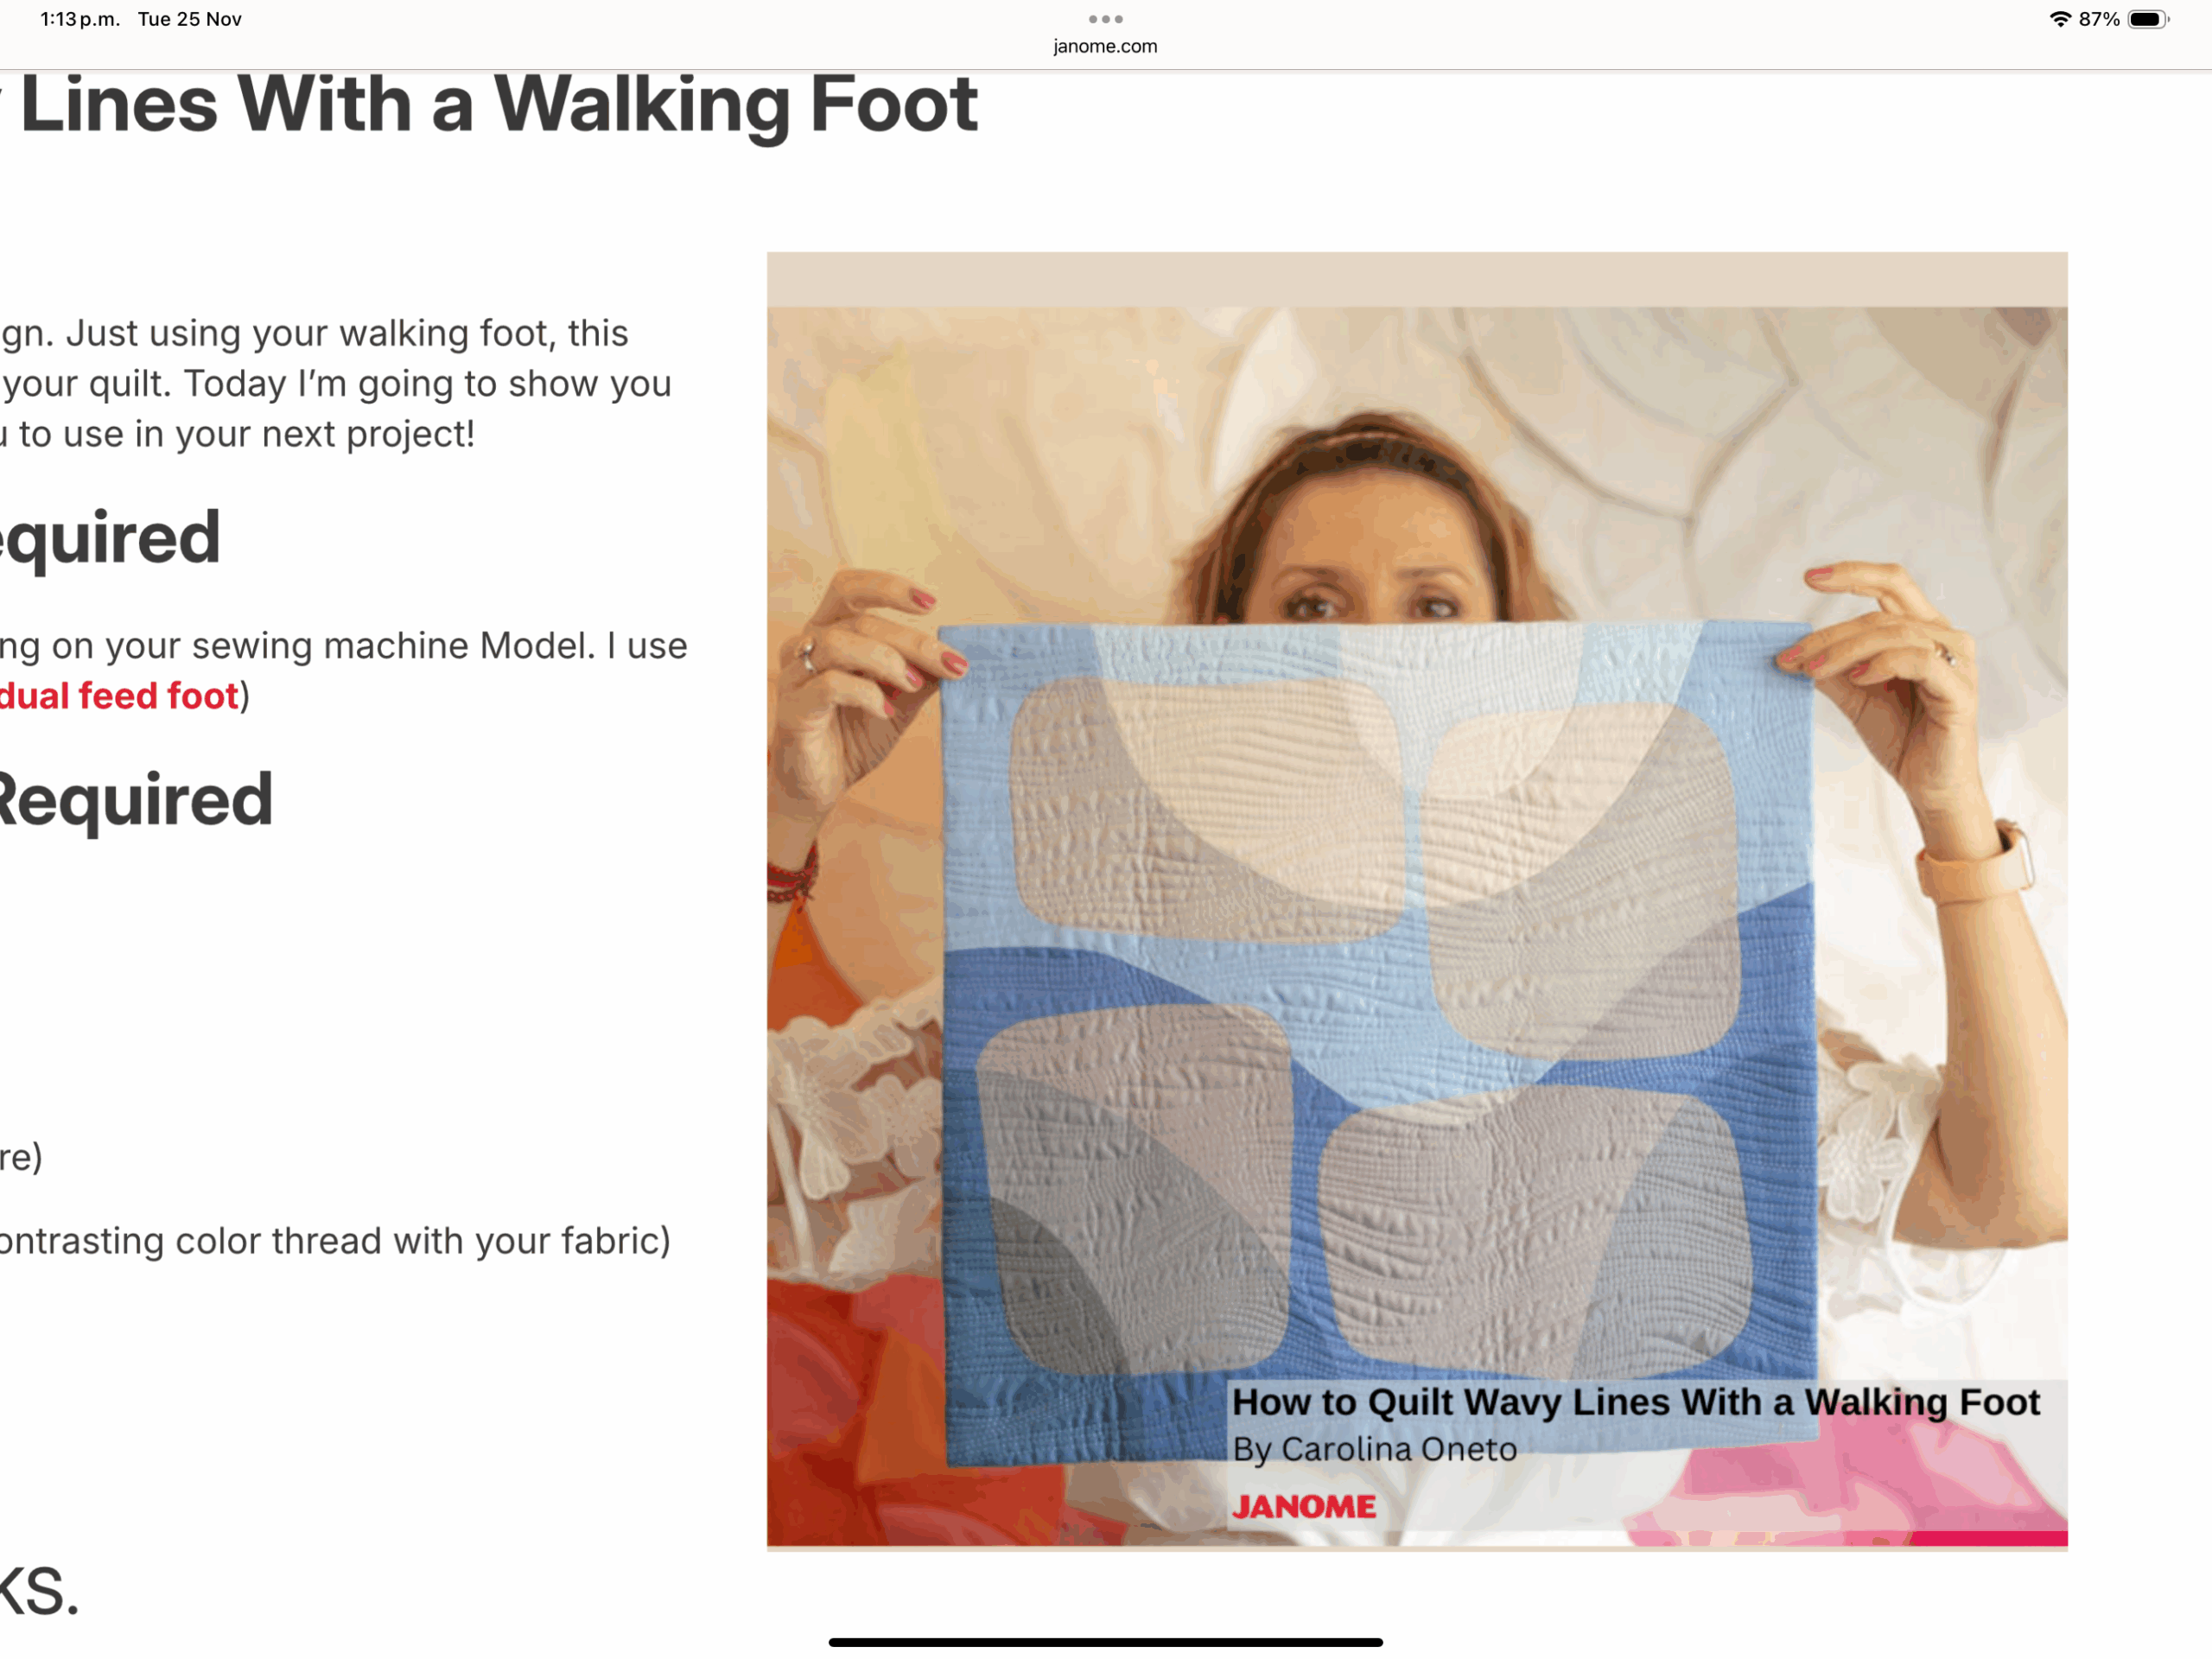
Task: Tap the battery icon in the status bar
Action: tap(2146, 19)
